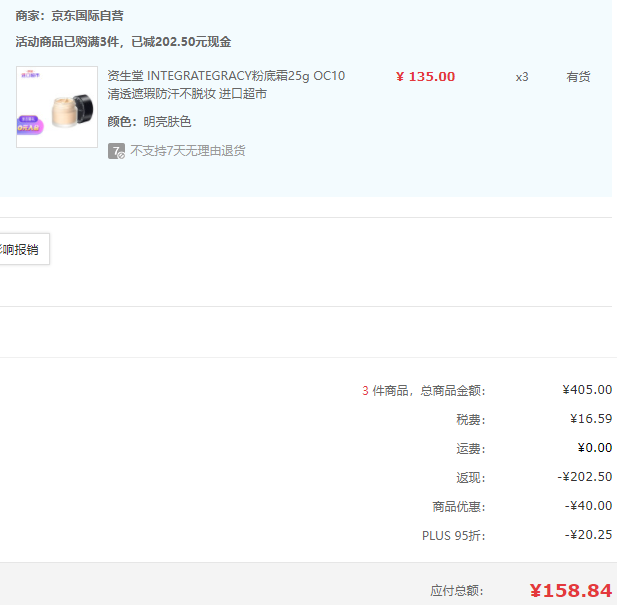Select the label 运费
This screenshot has width=617, height=605.
pos(471,449)
